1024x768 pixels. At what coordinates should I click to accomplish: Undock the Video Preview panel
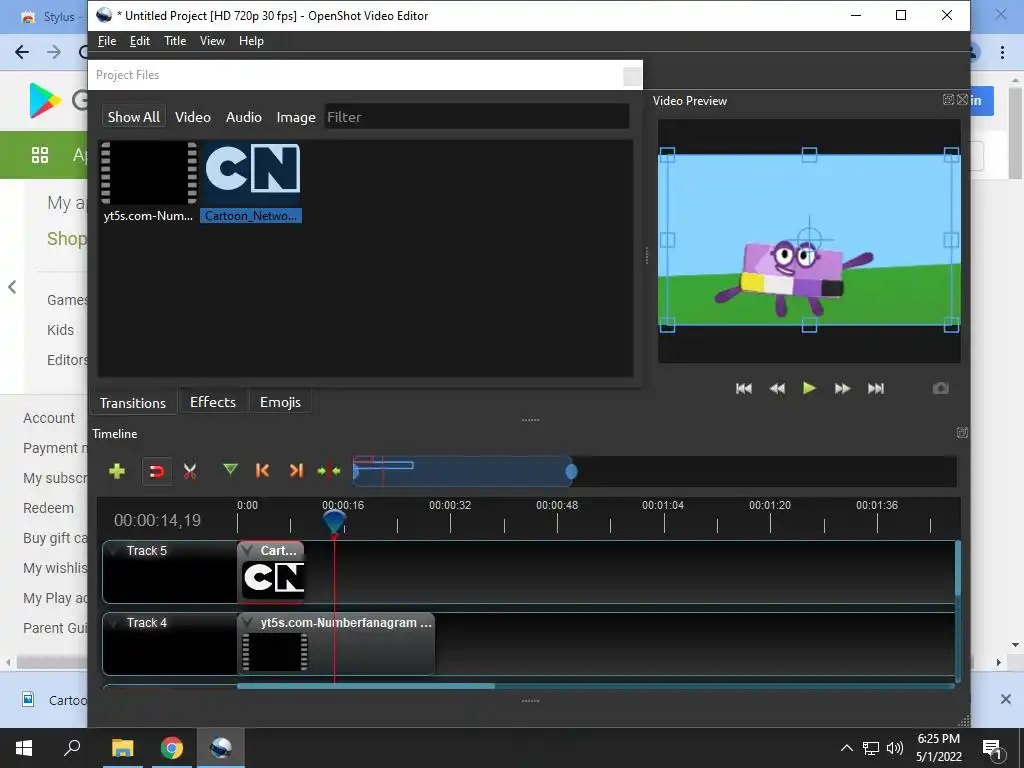948,99
